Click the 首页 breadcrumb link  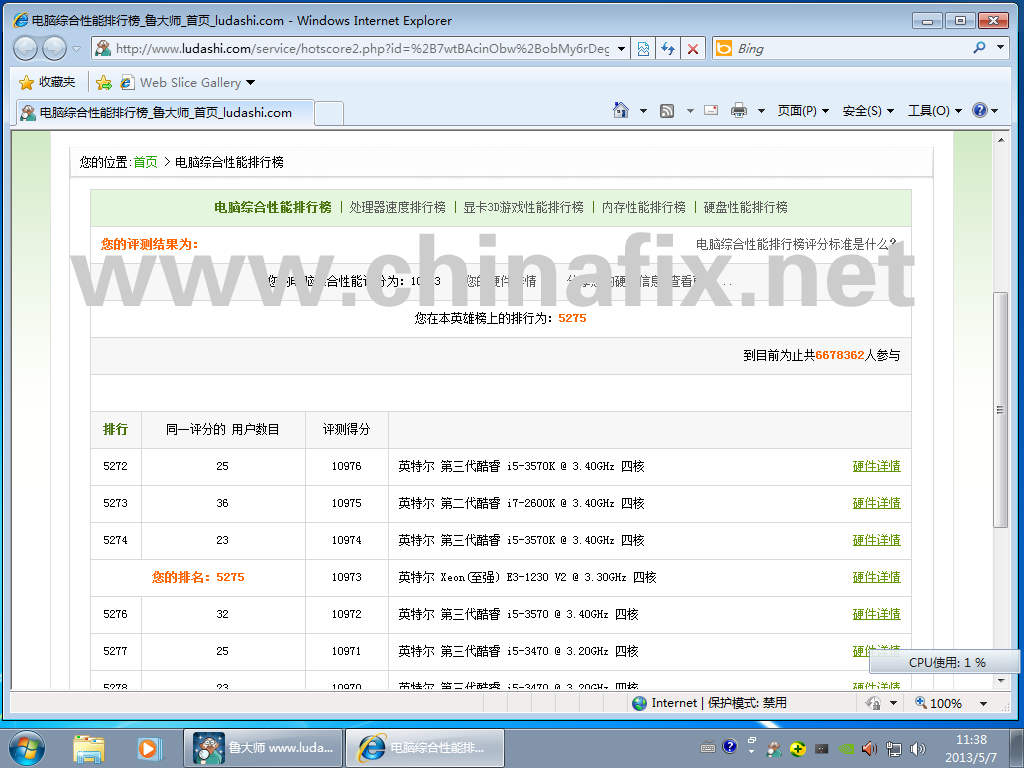point(145,162)
